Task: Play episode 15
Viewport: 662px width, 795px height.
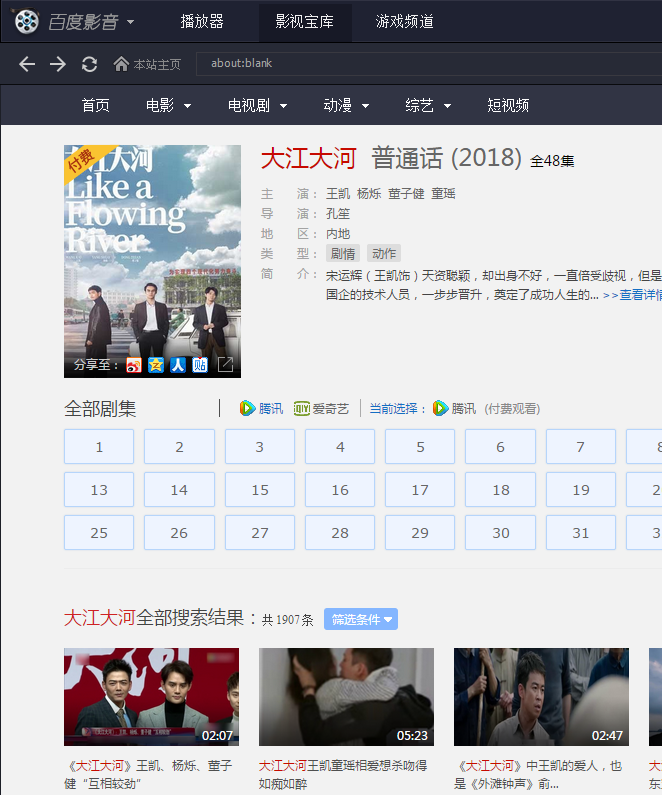Action: pos(260,490)
